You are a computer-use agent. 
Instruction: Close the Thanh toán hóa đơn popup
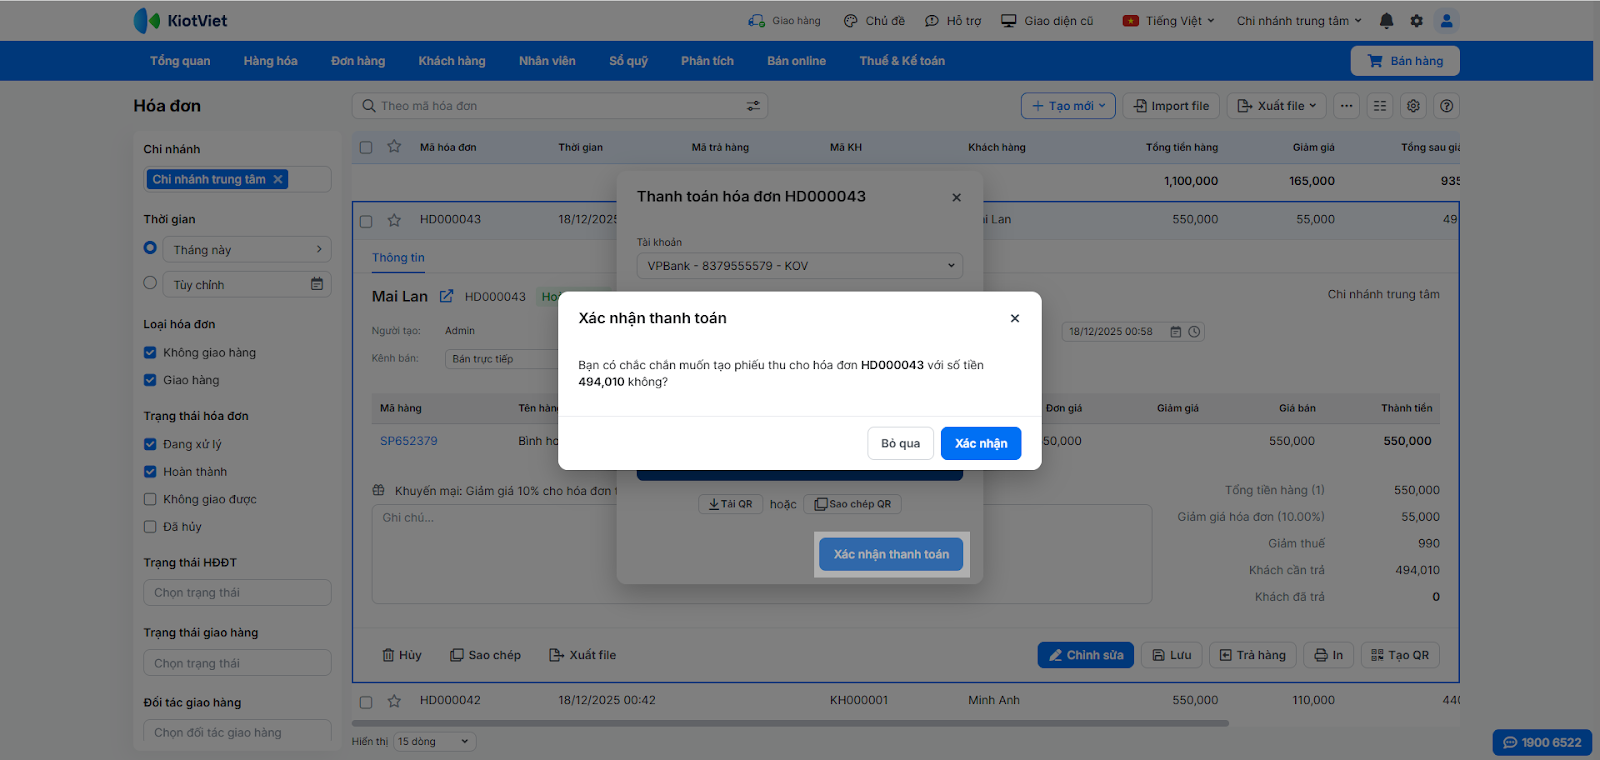coord(957,197)
